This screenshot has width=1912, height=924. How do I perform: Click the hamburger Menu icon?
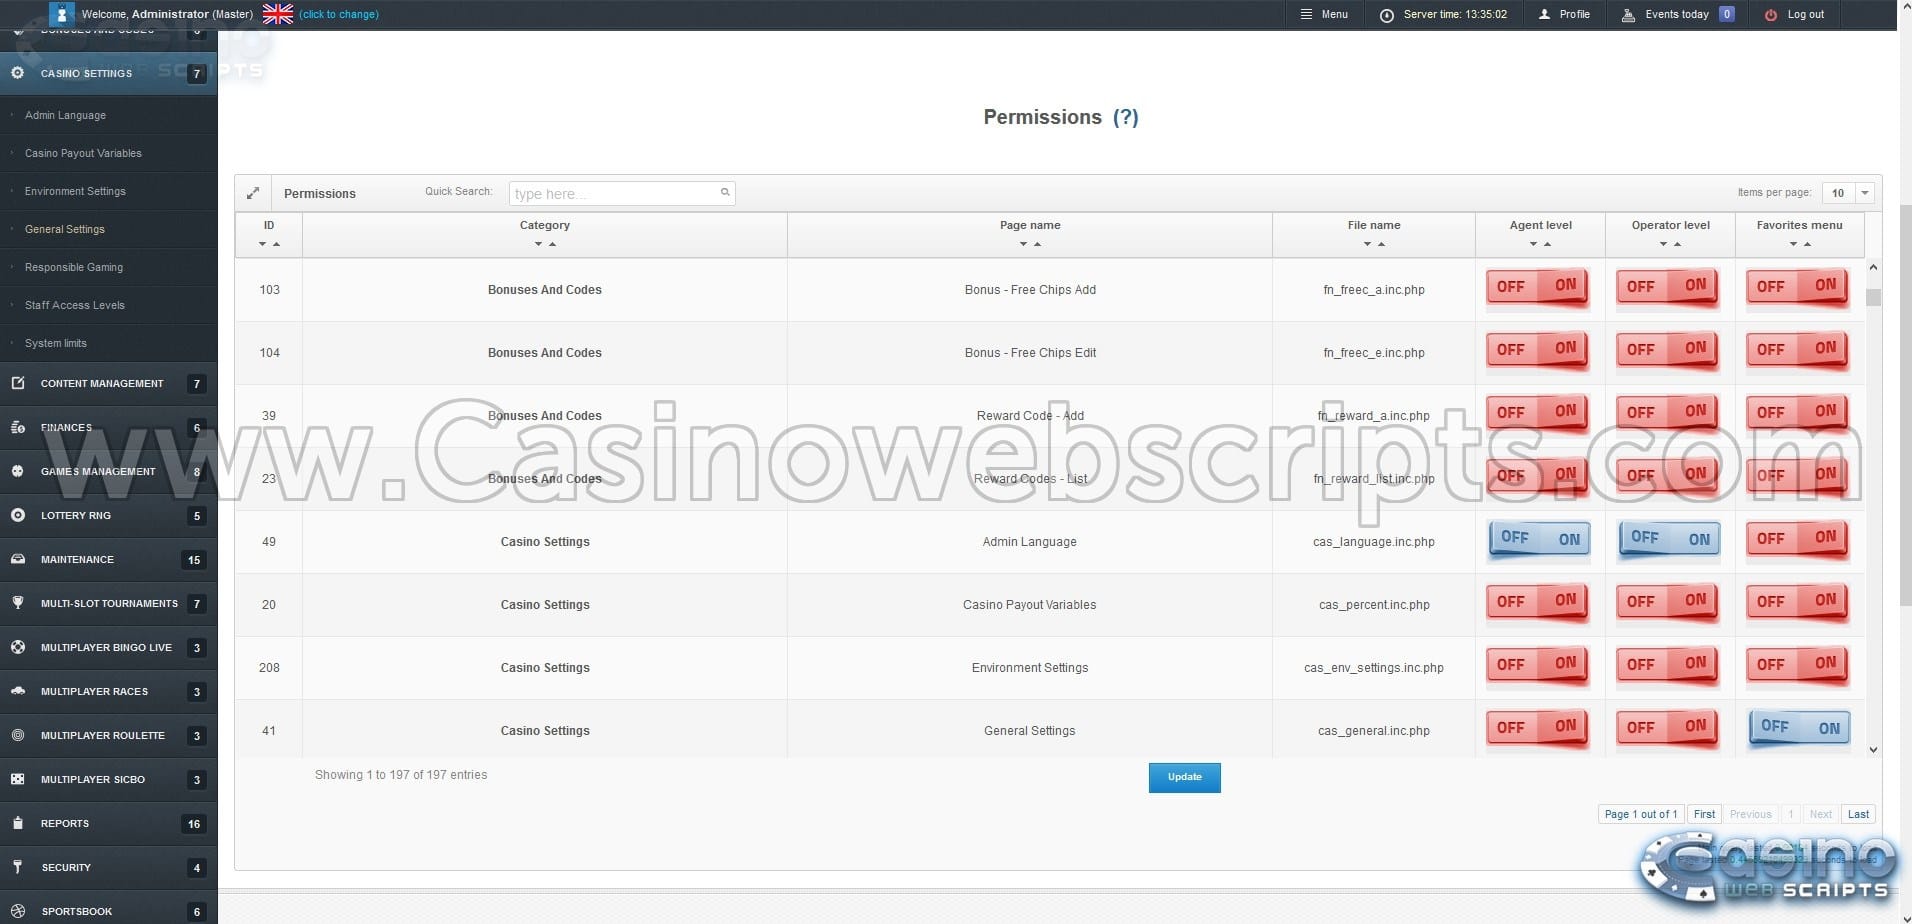(1306, 14)
